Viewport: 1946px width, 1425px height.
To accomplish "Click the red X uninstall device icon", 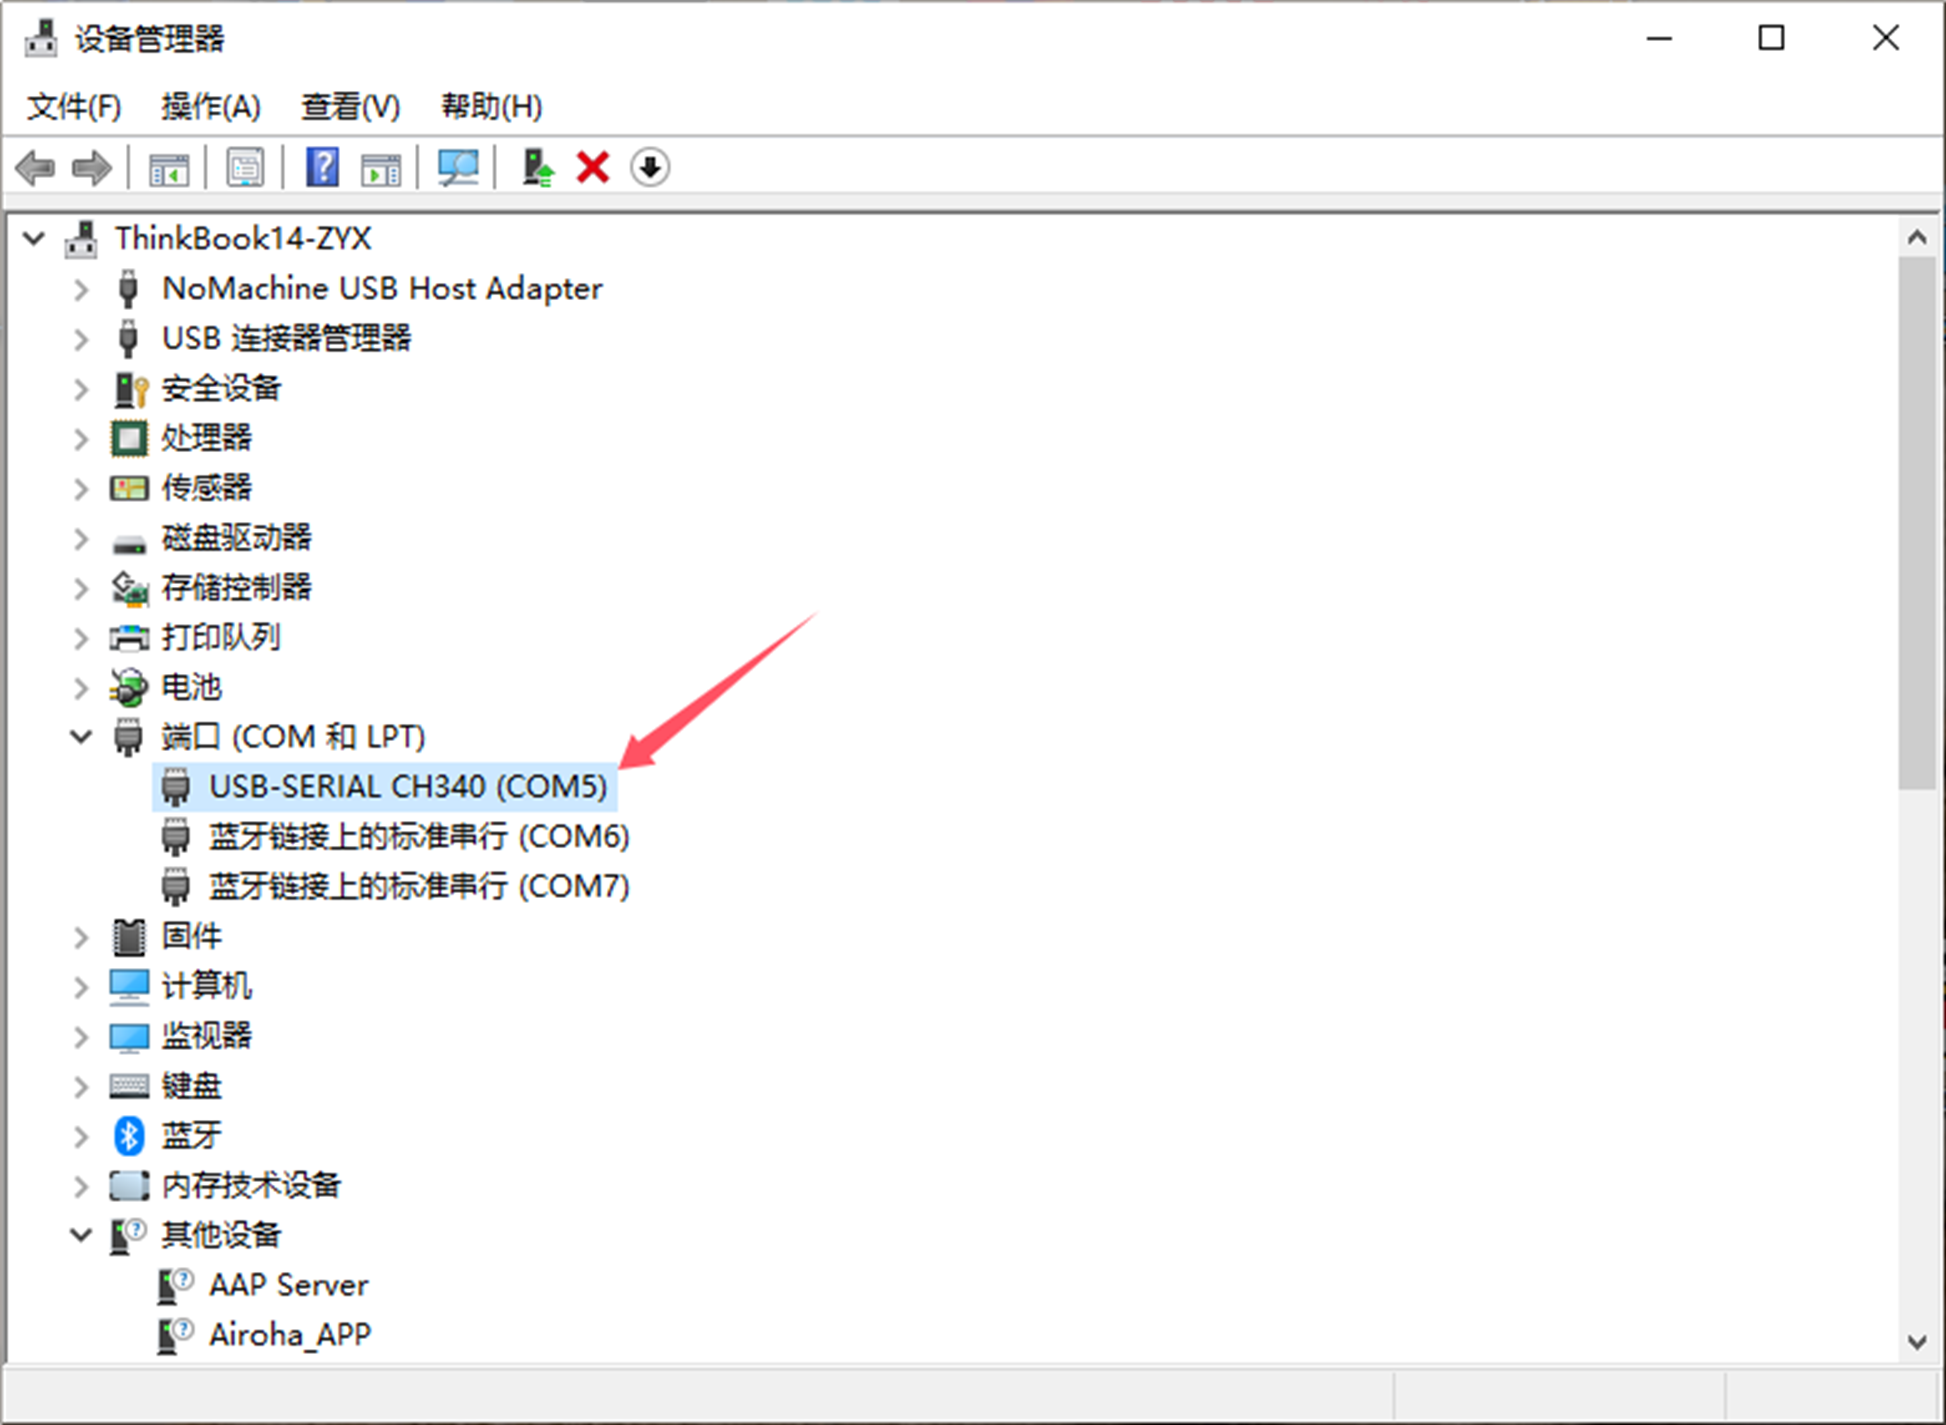I will [x=593, y=167].
